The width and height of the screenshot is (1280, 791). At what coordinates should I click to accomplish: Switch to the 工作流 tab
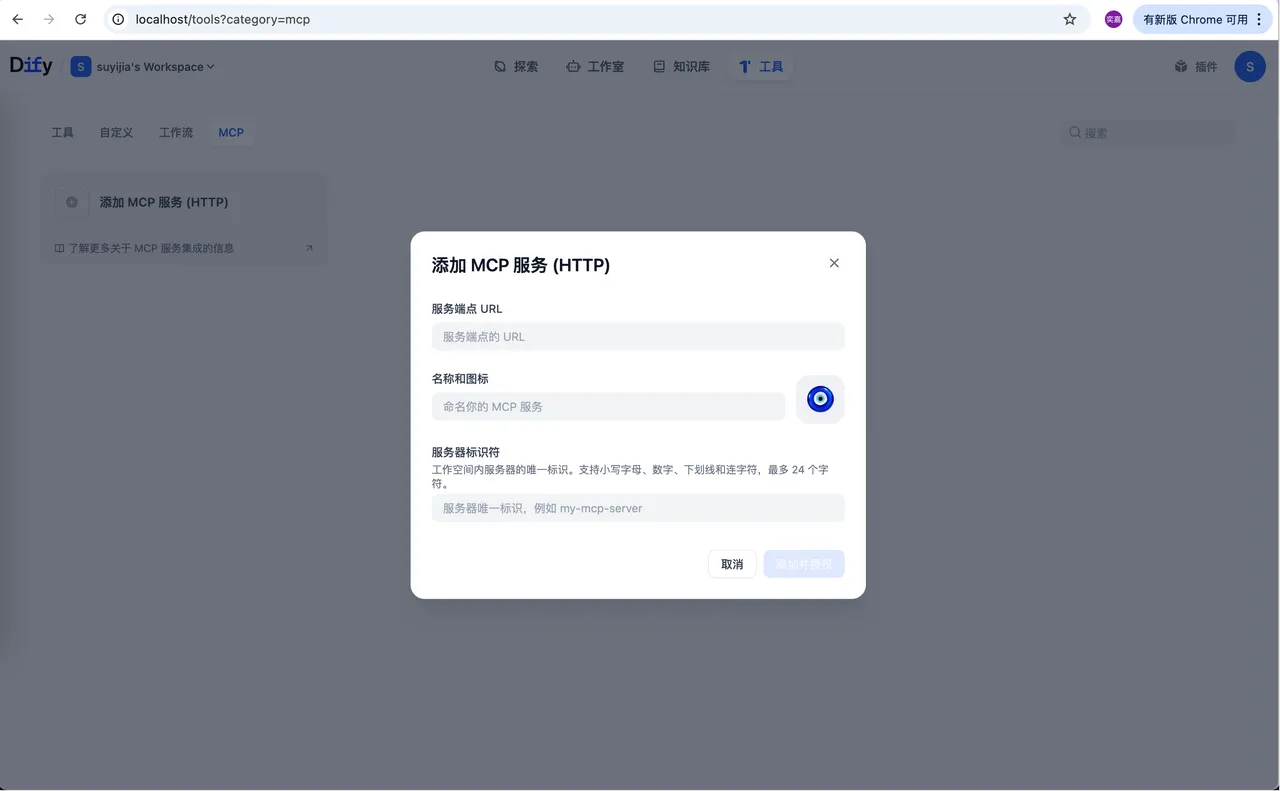click(175, 132)
